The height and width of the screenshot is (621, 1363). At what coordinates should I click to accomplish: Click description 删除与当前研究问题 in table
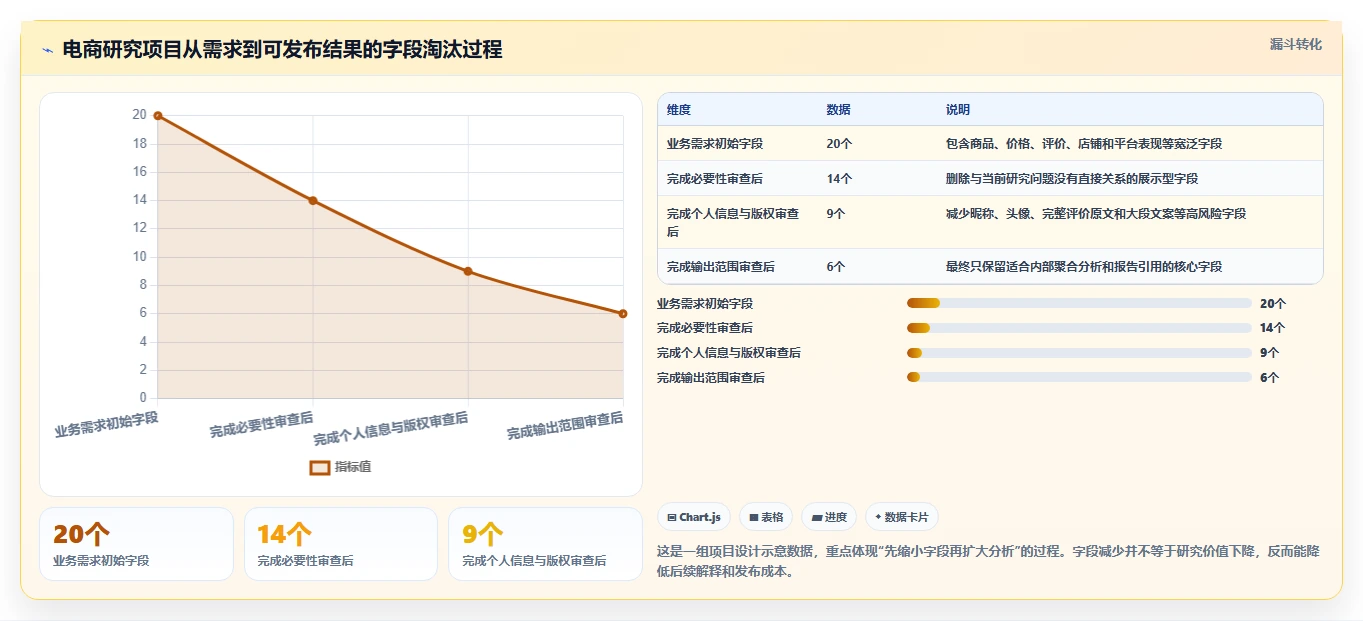click(1072, 179)
